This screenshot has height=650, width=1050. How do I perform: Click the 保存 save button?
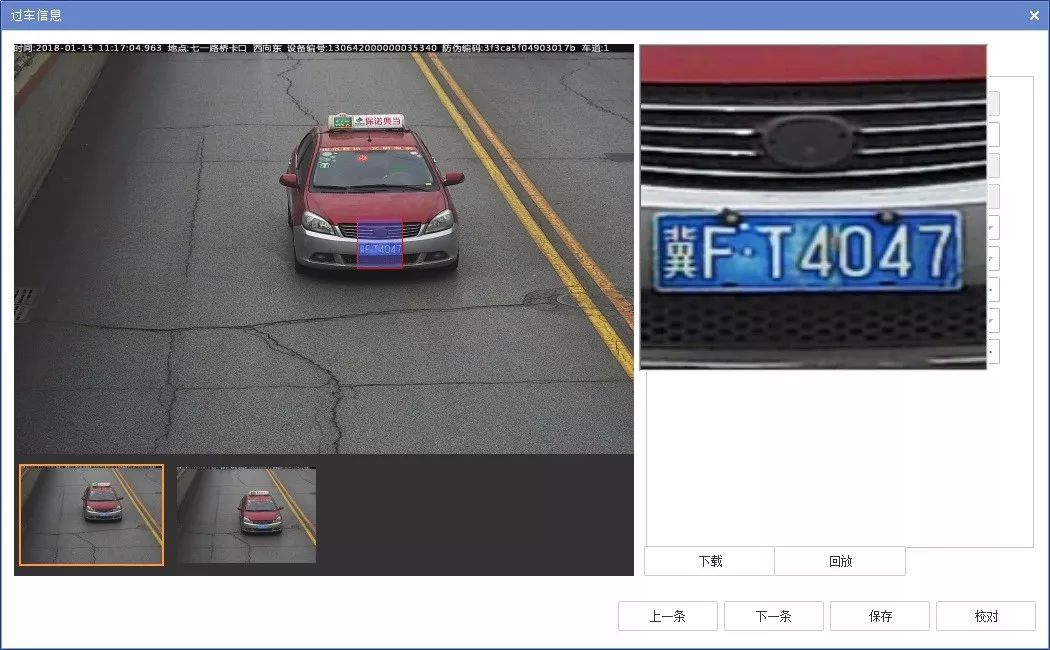880,616
